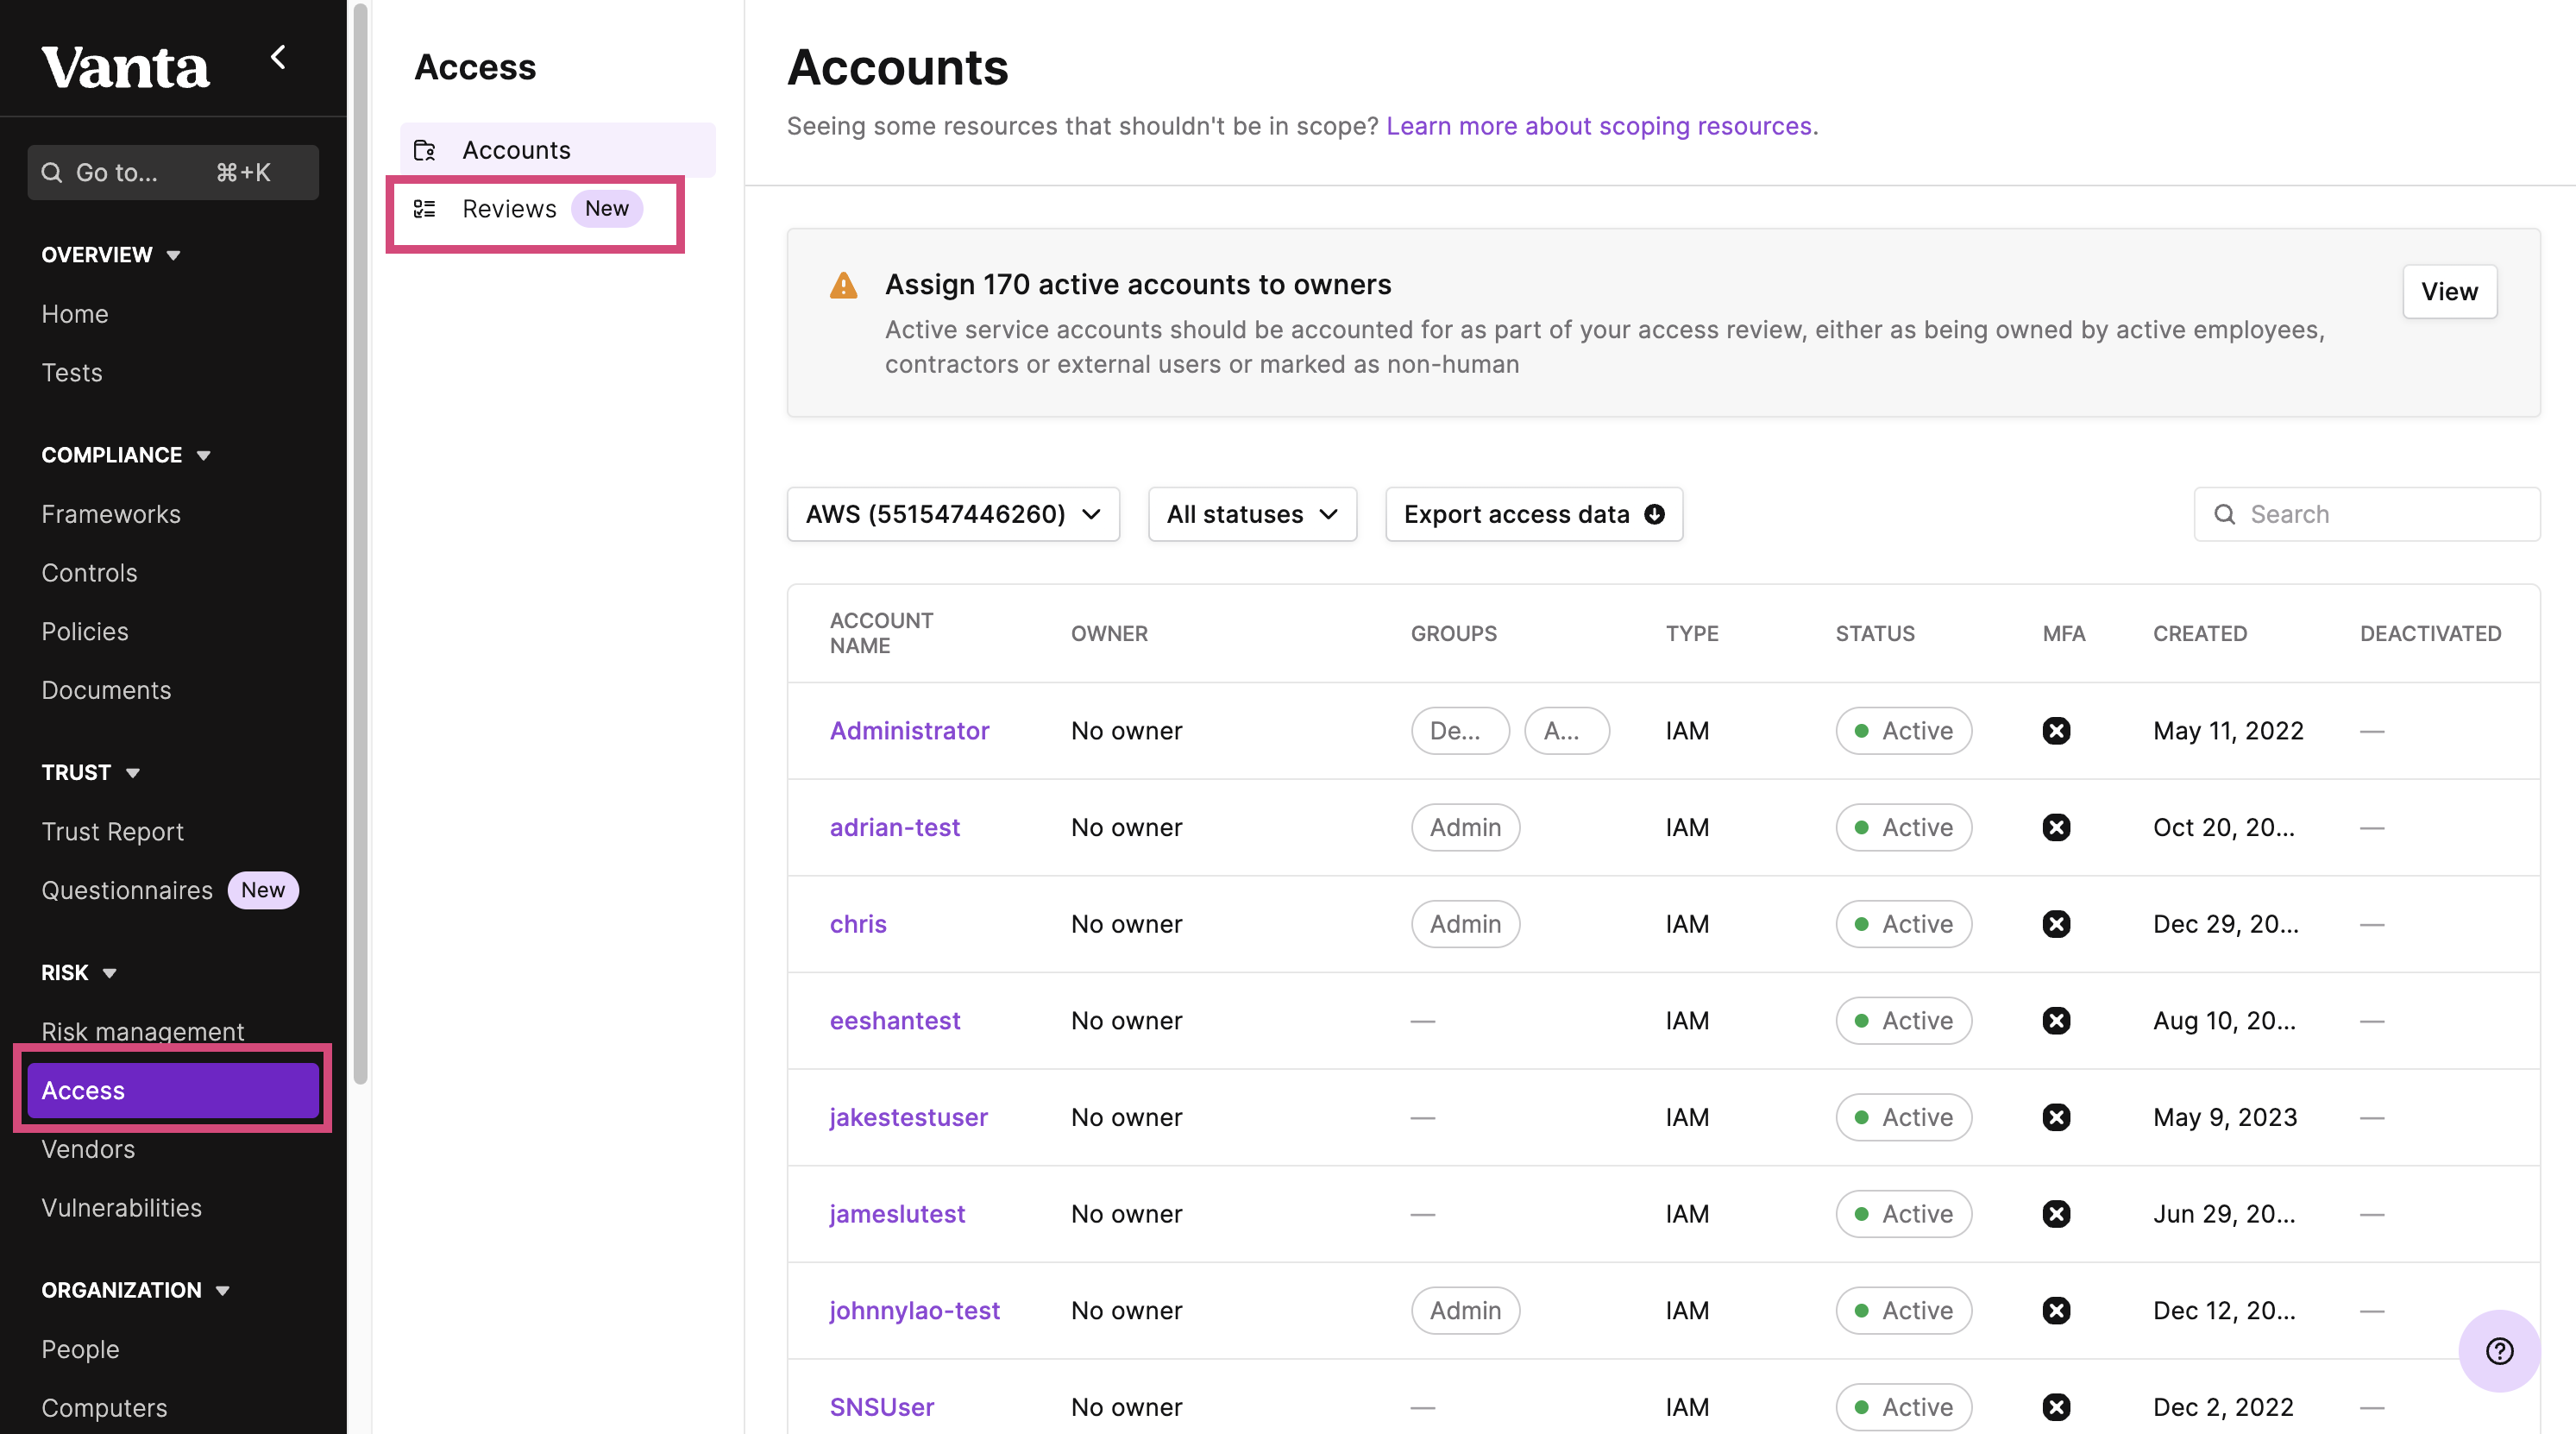Click the Search accounts input field
This screenshot has height=1434, width=2576.
point(2366,514)
